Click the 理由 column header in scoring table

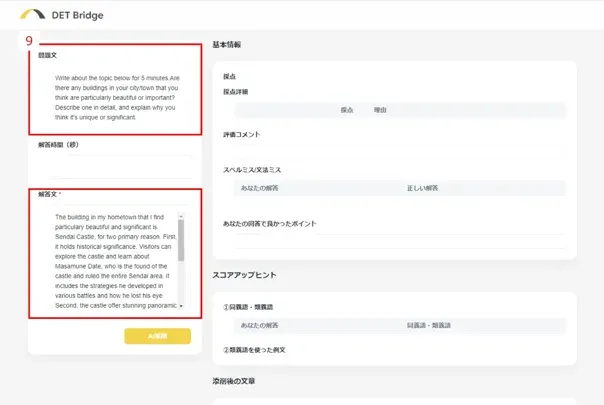pyautogui.click(x=380, y=110)
